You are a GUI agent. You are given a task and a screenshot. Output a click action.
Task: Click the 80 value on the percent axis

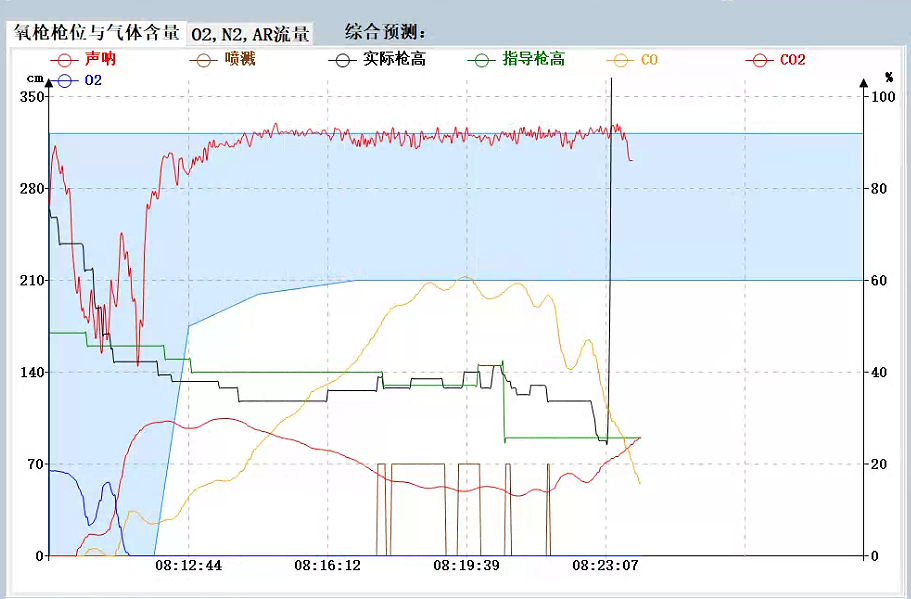(x=879, y=188)
